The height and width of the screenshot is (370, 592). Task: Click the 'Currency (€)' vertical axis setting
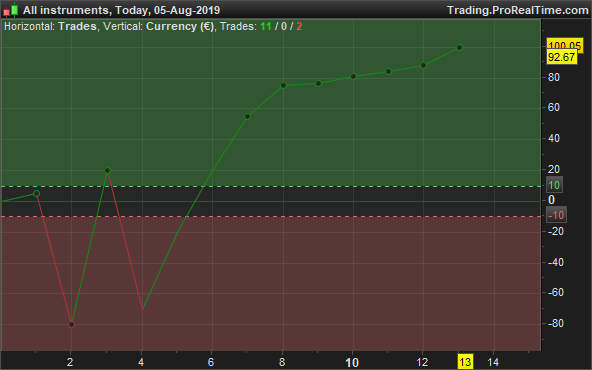click(180, 26)
